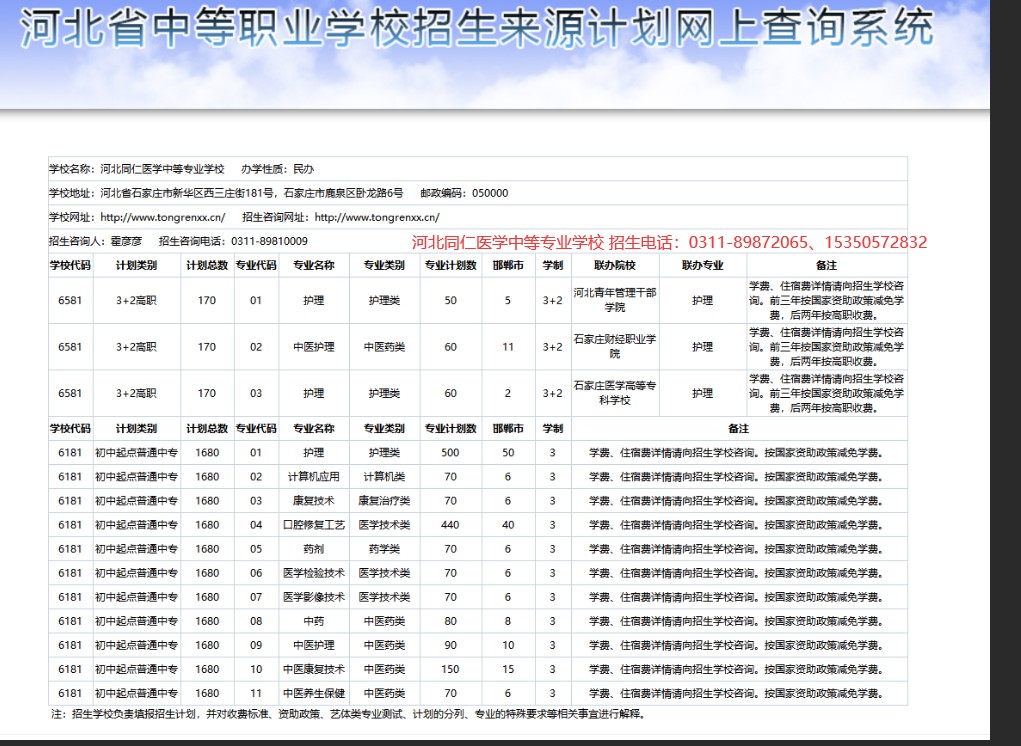Select the 医学检验技术 major name cell

(314, 573)
